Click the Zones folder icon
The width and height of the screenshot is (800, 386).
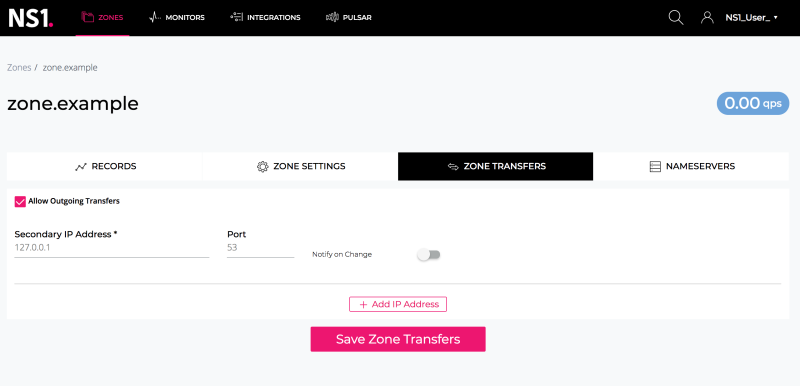(88, 17)
